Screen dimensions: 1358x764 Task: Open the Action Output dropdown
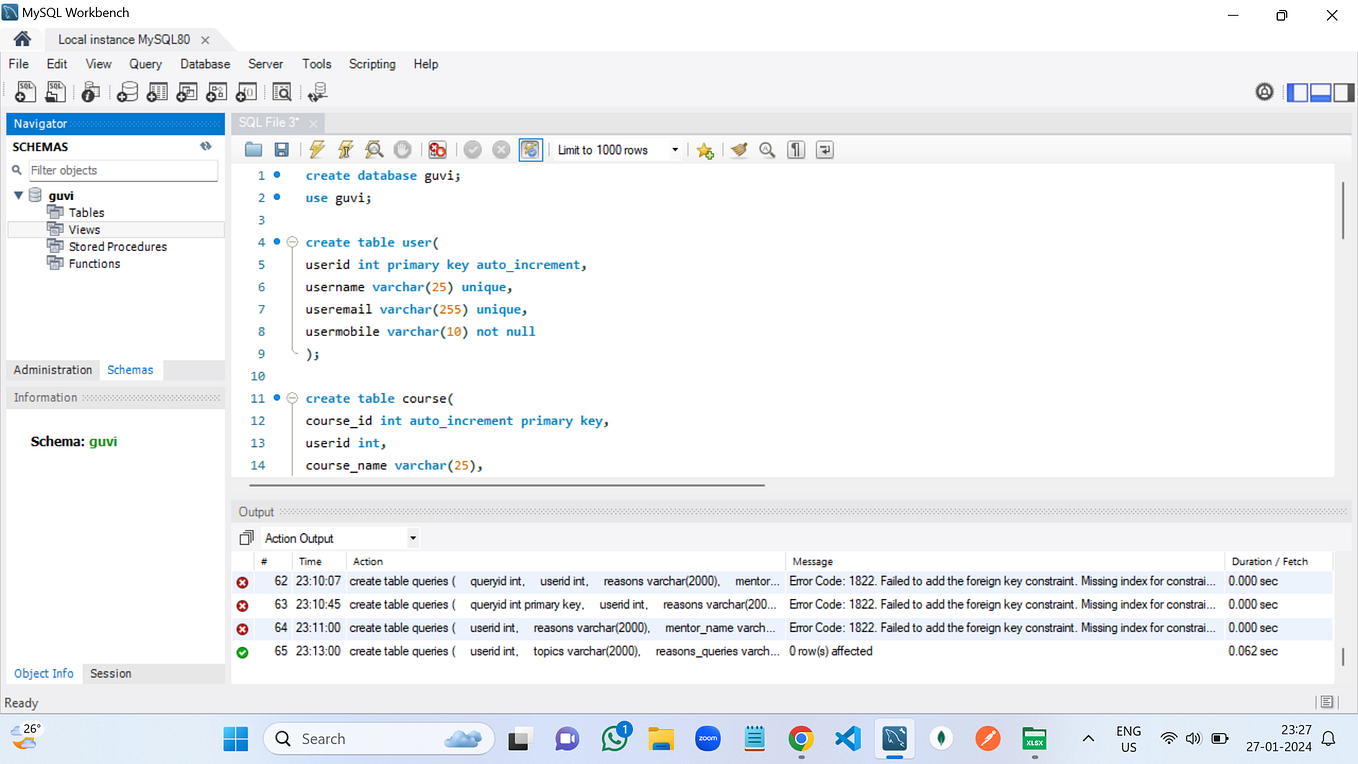[413, 538]
